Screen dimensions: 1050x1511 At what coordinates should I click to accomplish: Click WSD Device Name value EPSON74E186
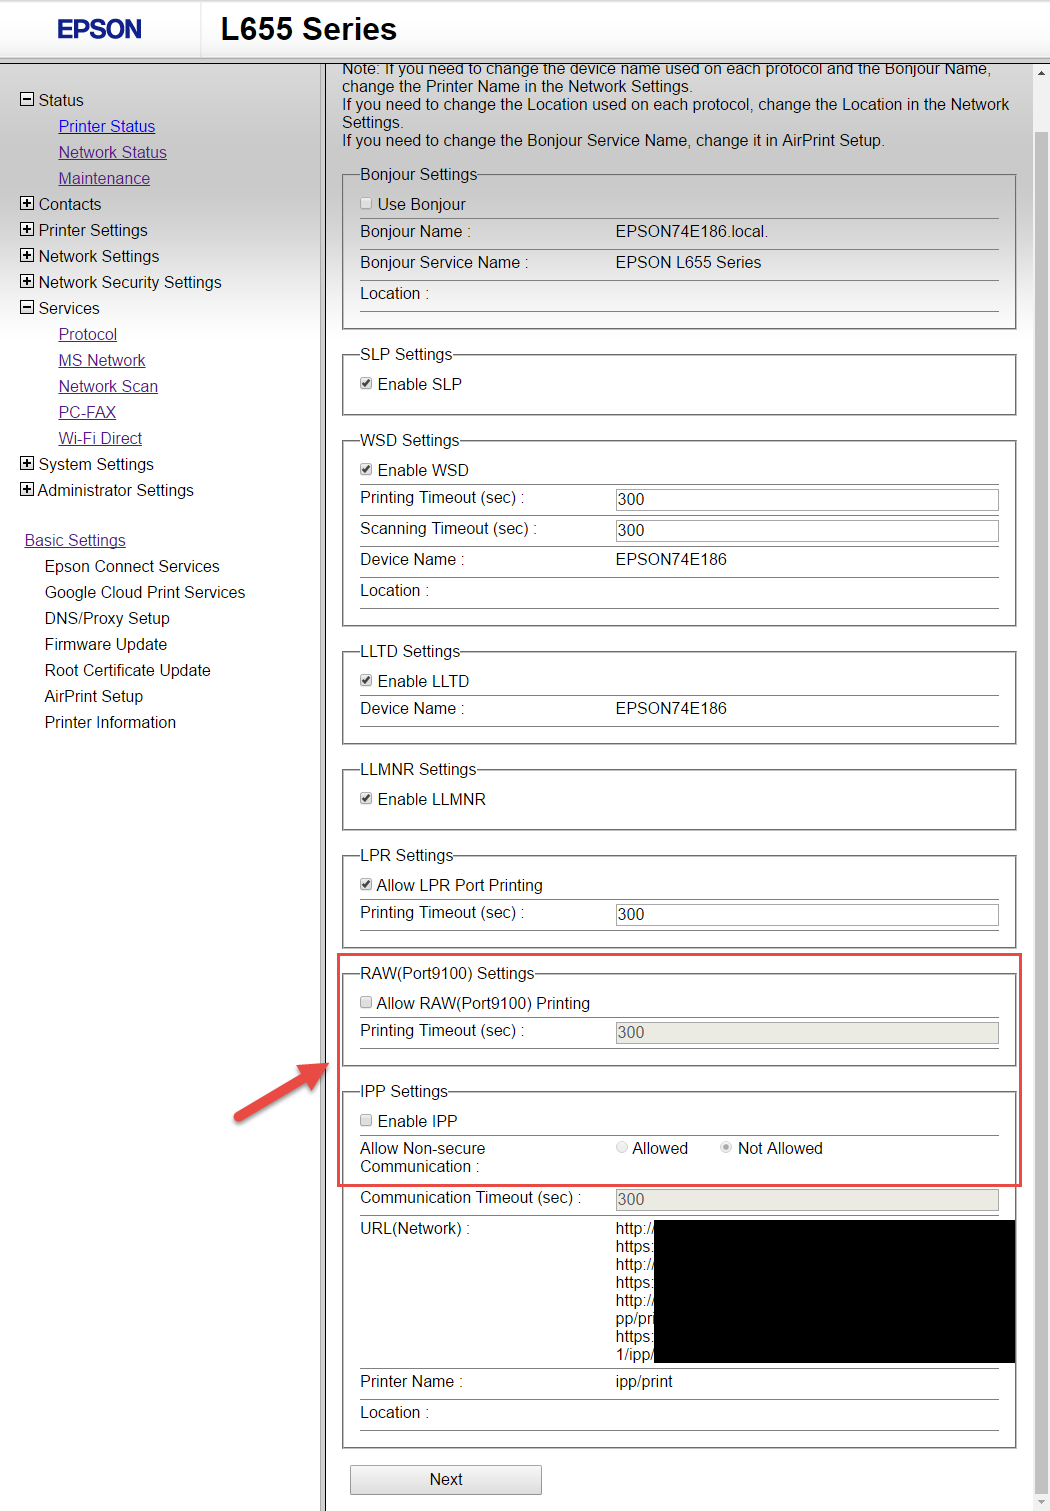click(671, 559)
